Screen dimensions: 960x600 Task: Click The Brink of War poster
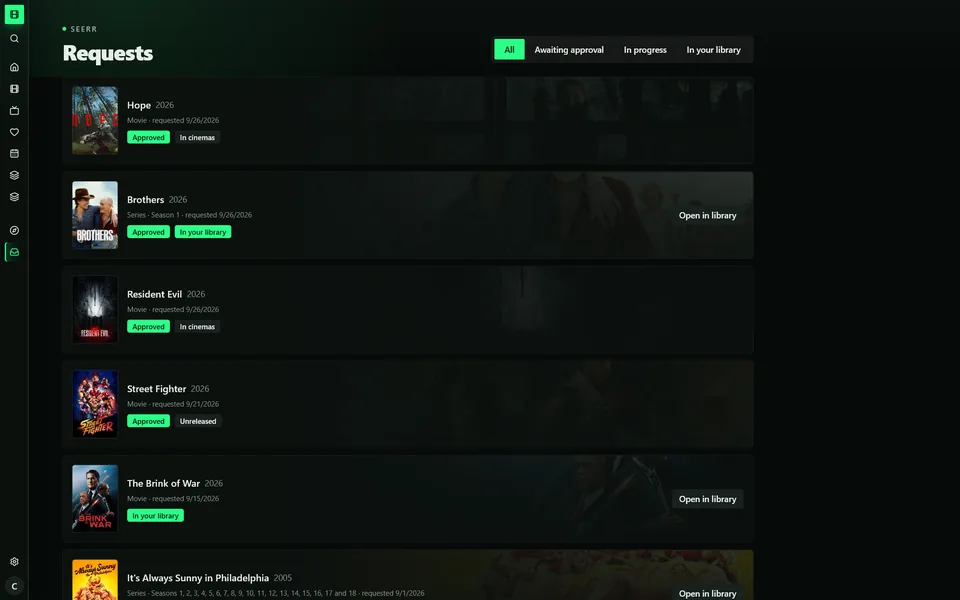click(x=95, y=498)
